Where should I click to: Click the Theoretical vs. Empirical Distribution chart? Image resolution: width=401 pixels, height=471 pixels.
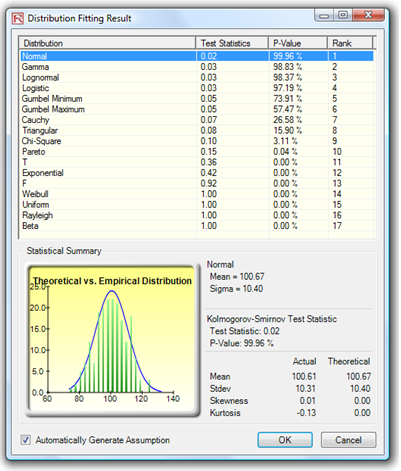[x=112, y=339]
